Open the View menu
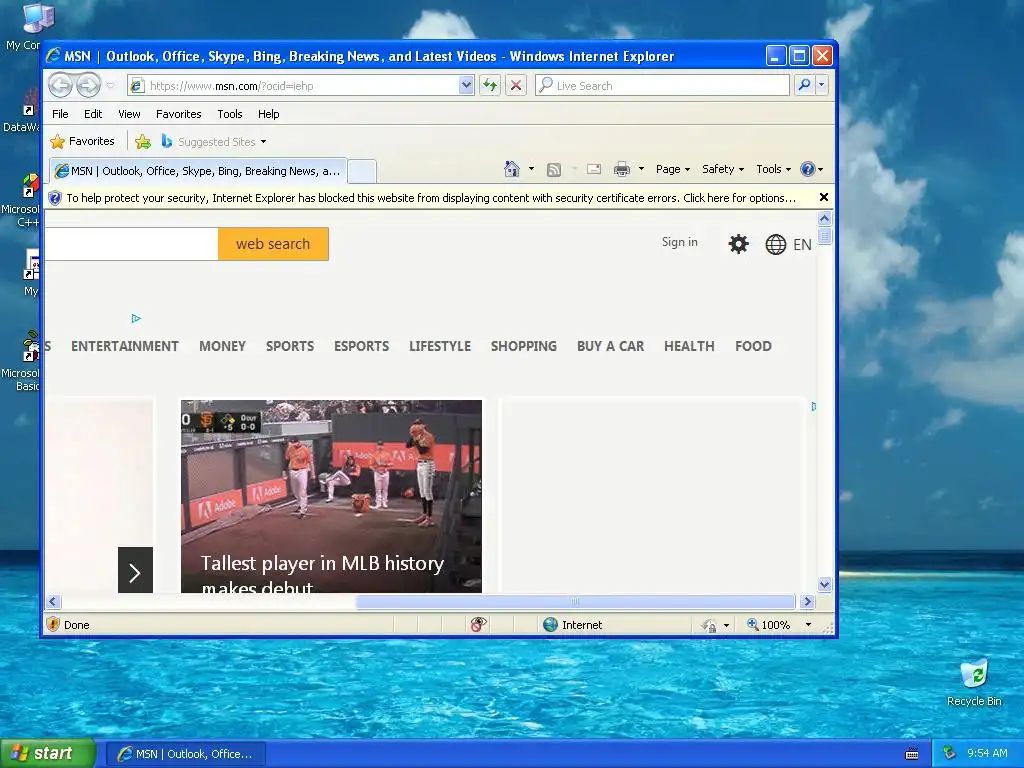The height and width of the screenshot is (768, 1024). [129, 114]
